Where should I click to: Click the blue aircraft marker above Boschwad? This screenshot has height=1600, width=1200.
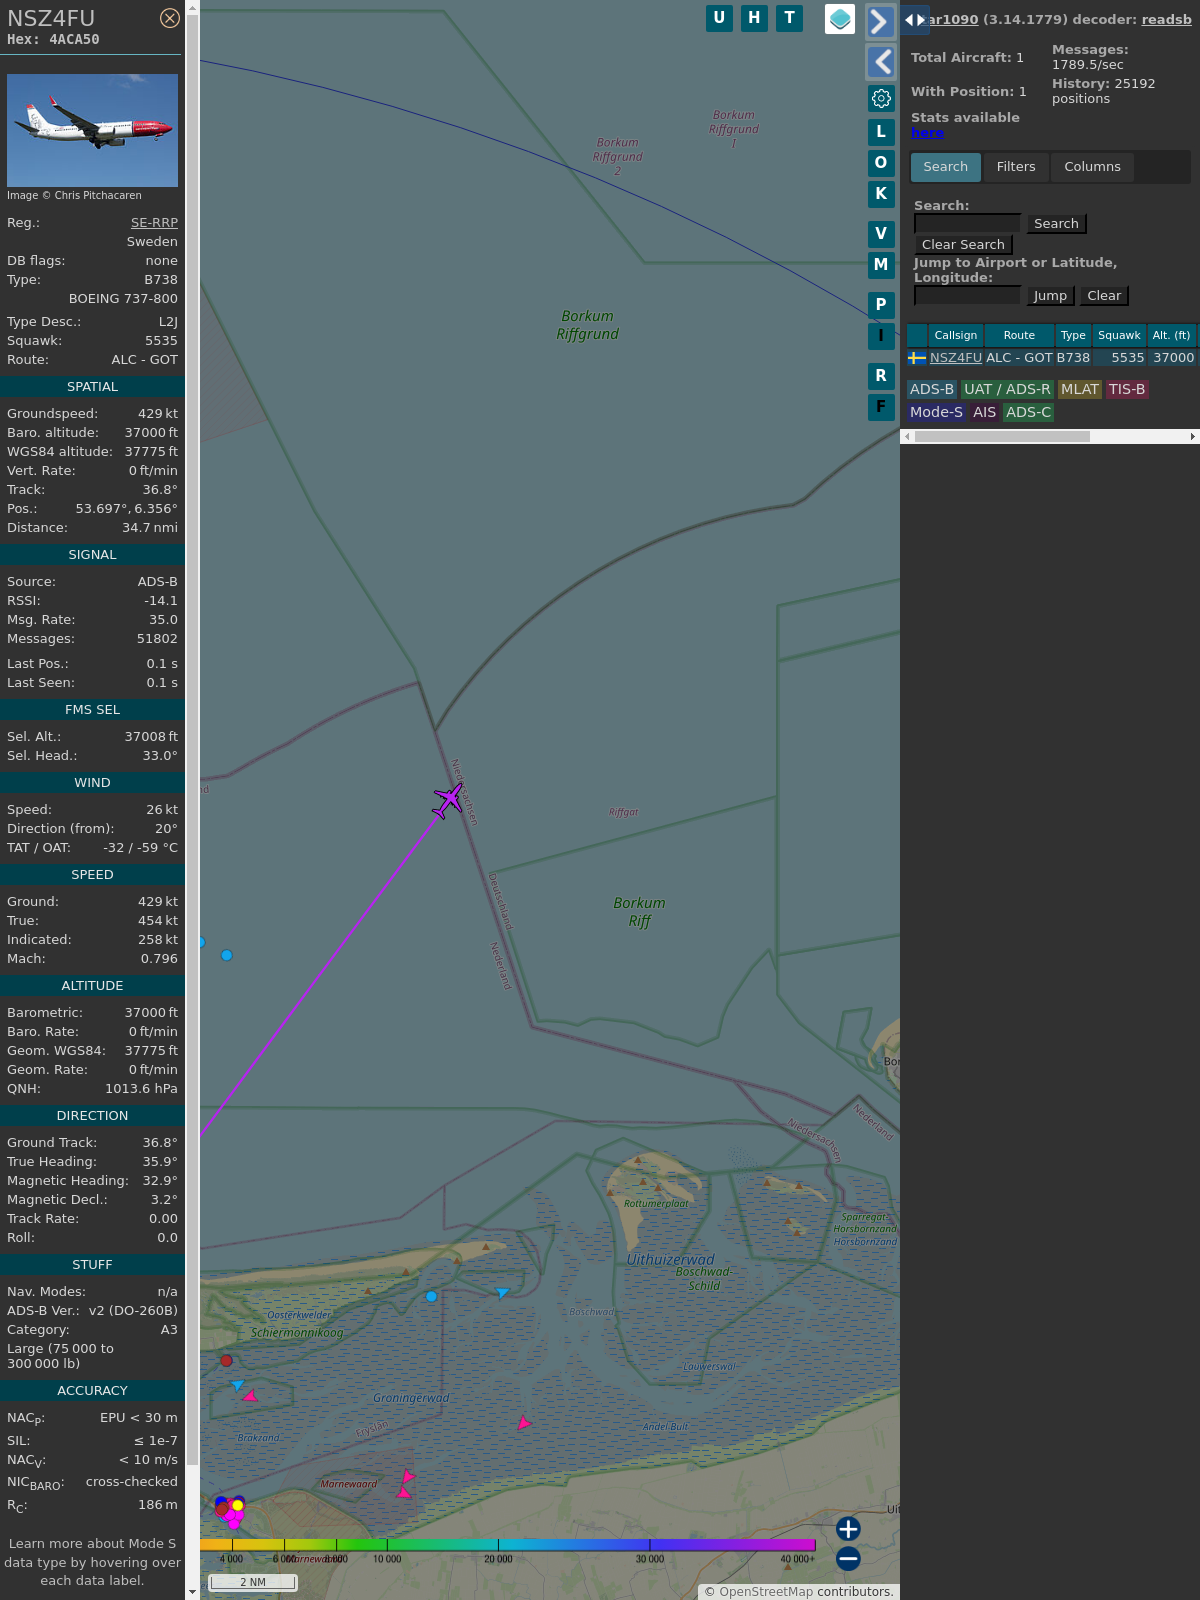pyautogui.click(x=502, y=1292)
